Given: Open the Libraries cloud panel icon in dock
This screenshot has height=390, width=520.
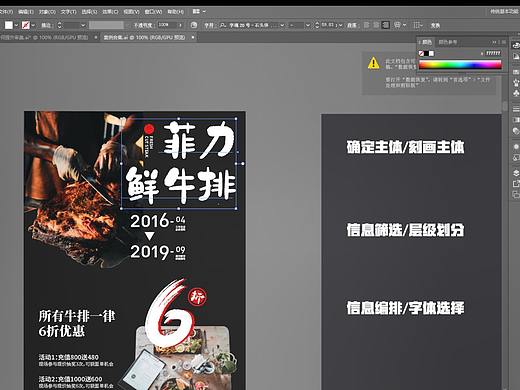Looking at the screenshot, I should tap(516, 46).
